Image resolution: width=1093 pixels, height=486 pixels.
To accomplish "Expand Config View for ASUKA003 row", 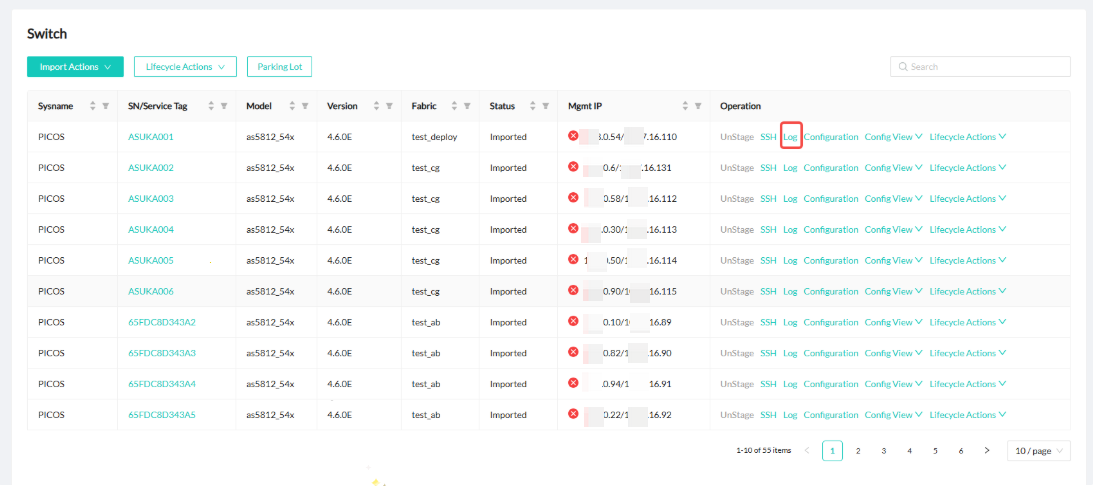I will pos(892,198).
